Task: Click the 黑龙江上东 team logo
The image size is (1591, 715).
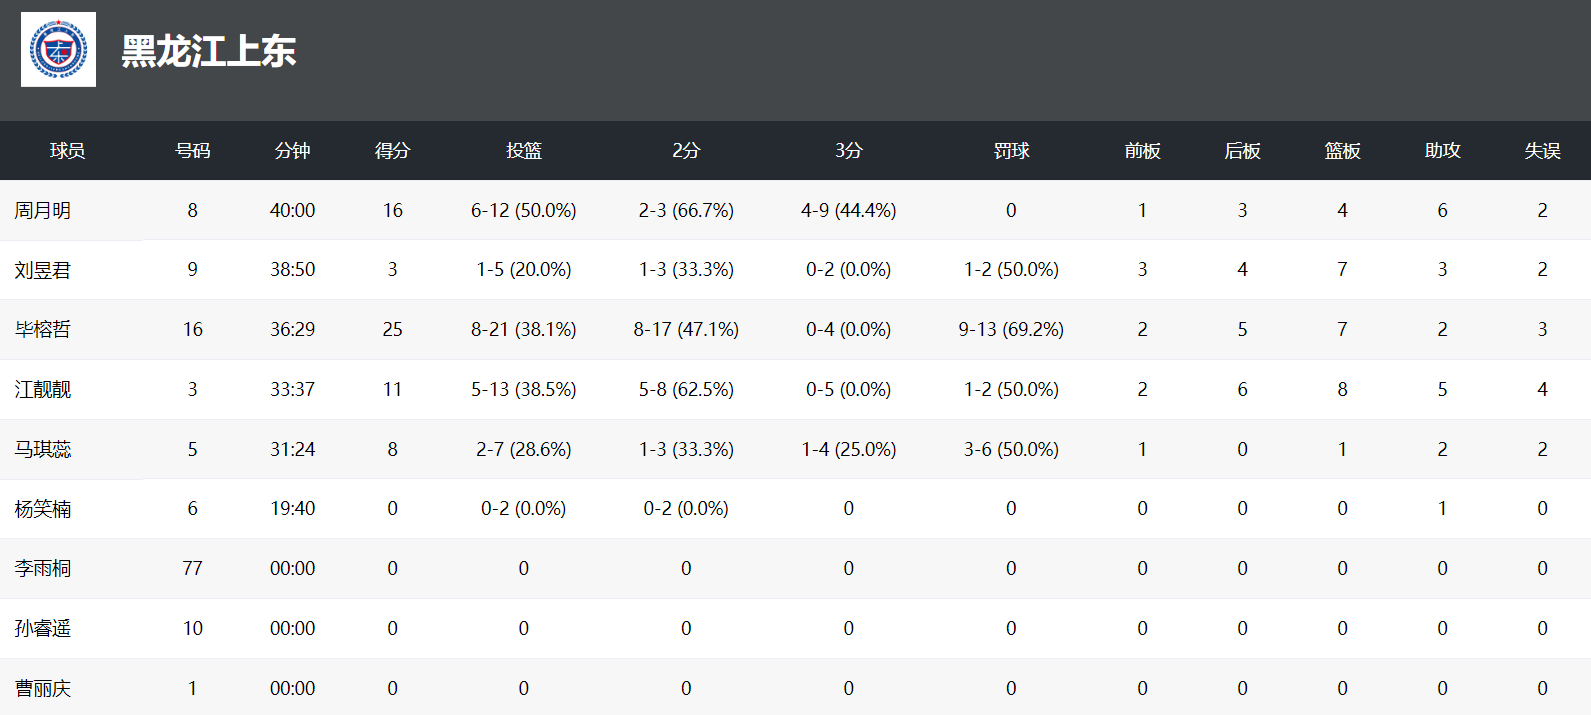Action: coord(58,50)
